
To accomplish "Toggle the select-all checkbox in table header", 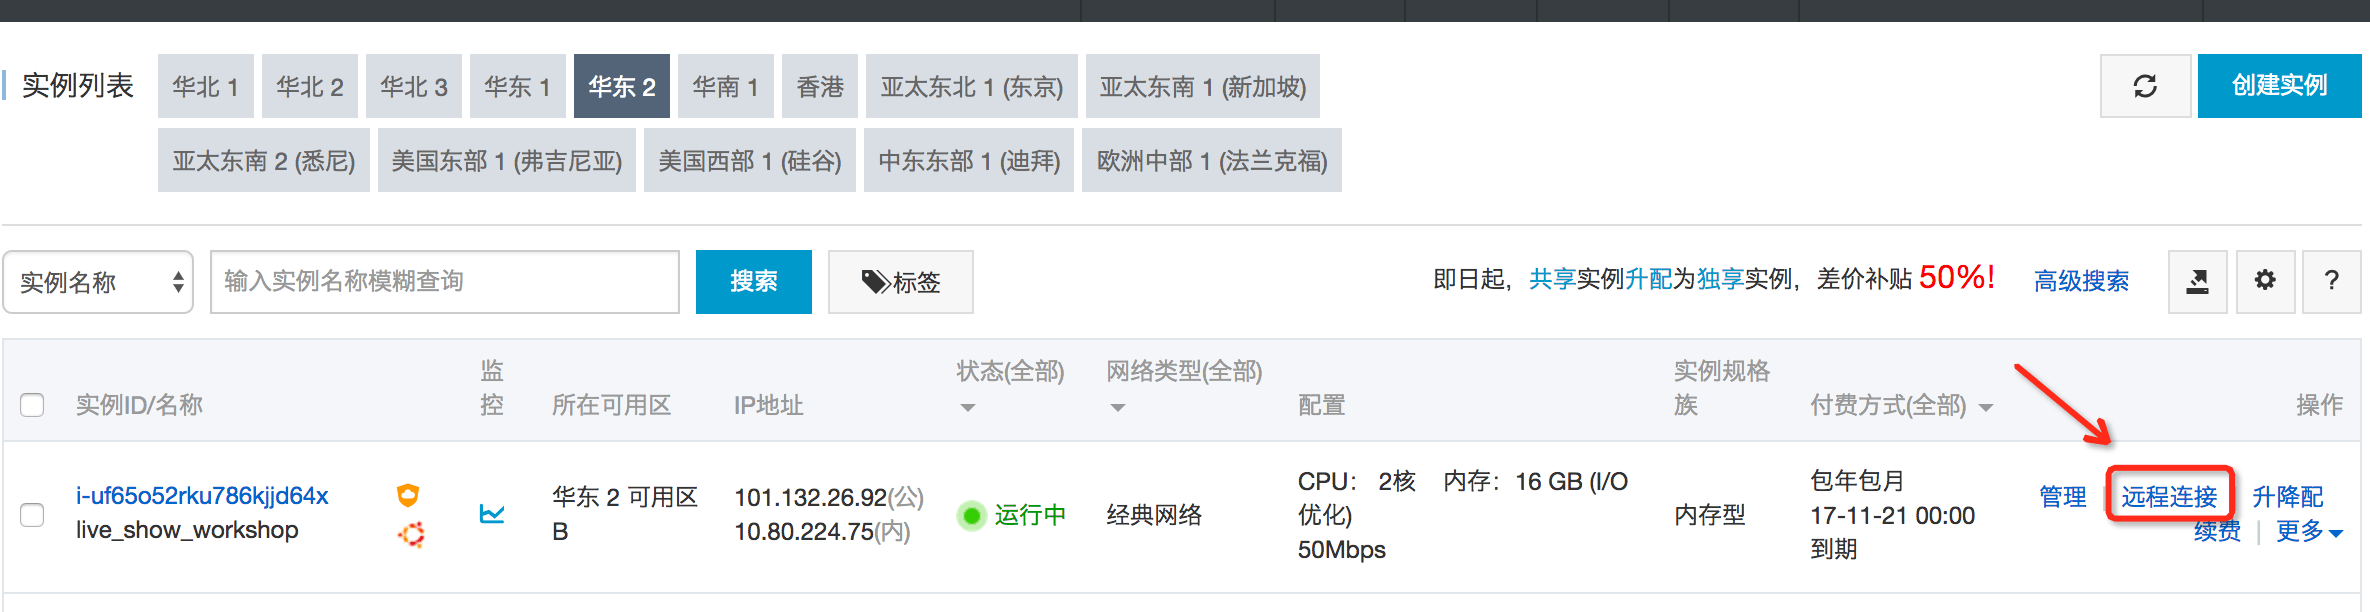I will click(x=32, y=405).
